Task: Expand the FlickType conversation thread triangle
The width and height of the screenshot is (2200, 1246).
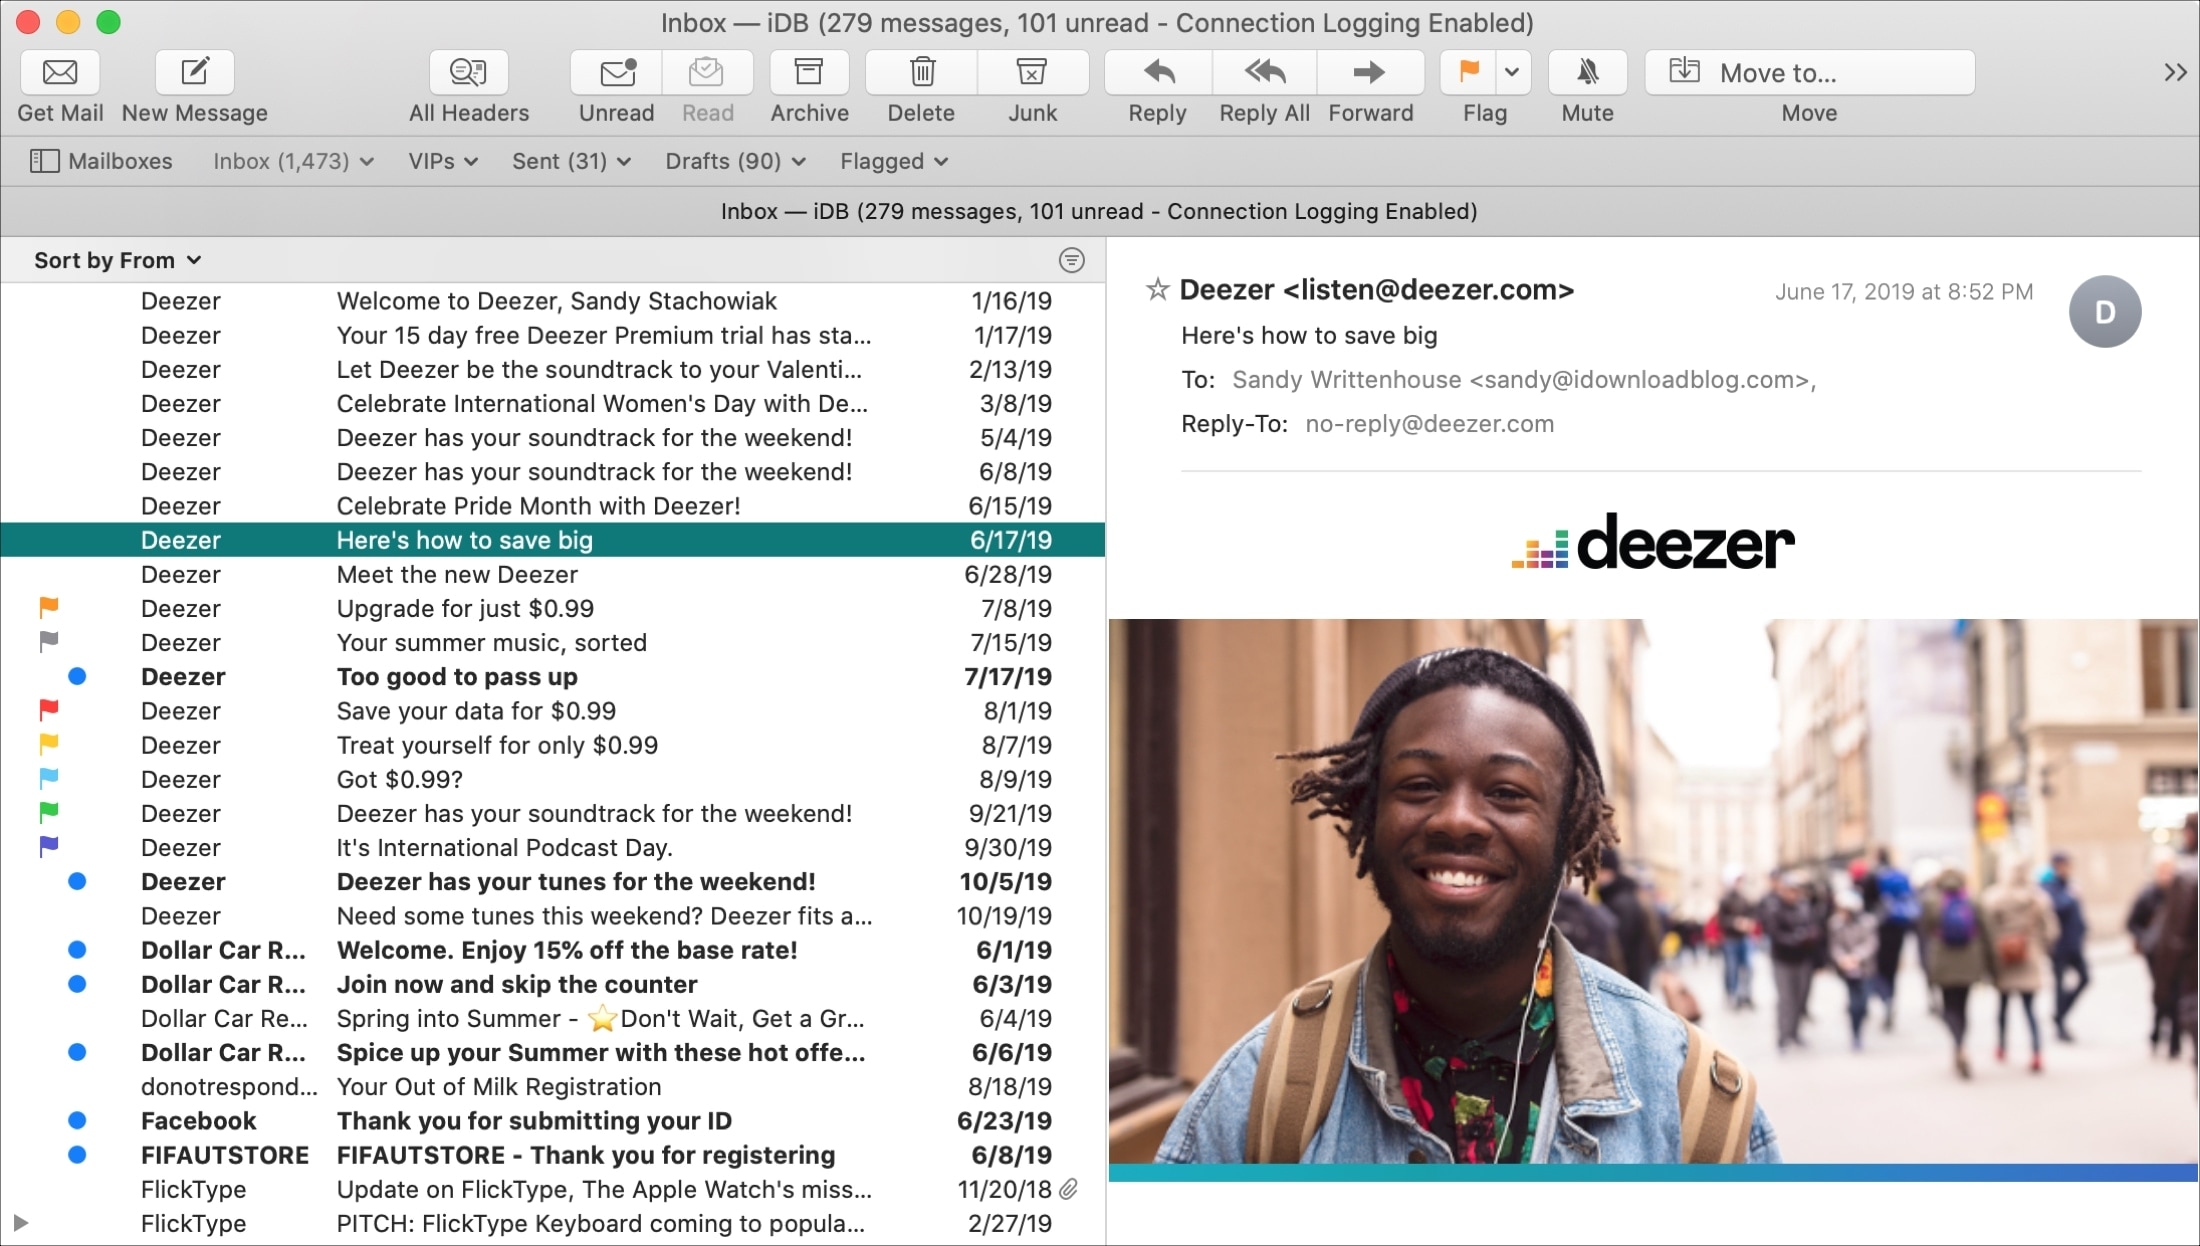Action: [20, 1223]
